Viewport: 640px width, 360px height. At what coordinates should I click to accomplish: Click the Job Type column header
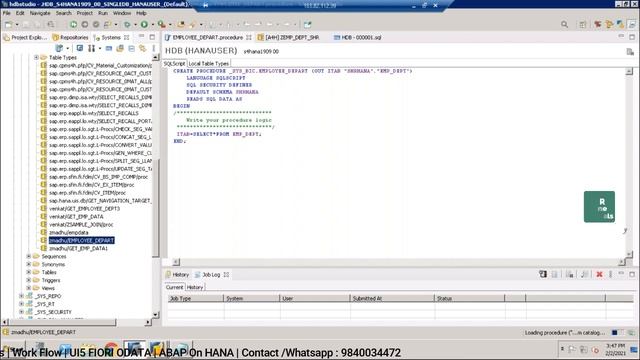pos(195,298)
